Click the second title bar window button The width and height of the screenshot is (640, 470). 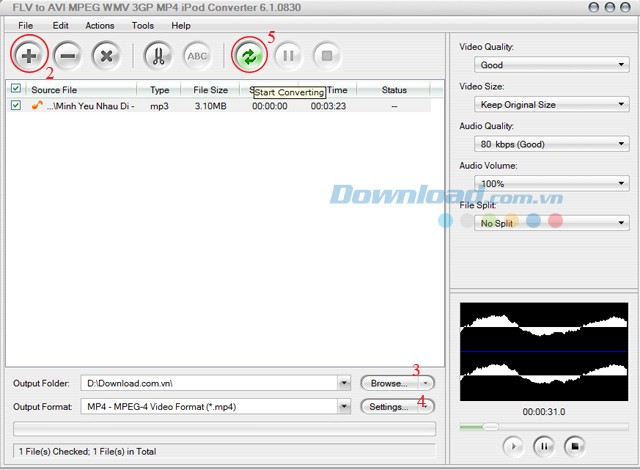coord(610,7)
